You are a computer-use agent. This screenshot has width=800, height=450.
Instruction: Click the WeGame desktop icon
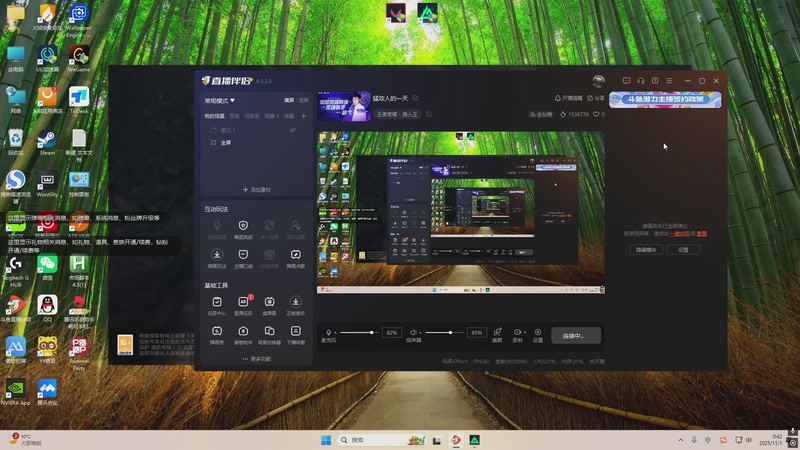pos(79,58)
